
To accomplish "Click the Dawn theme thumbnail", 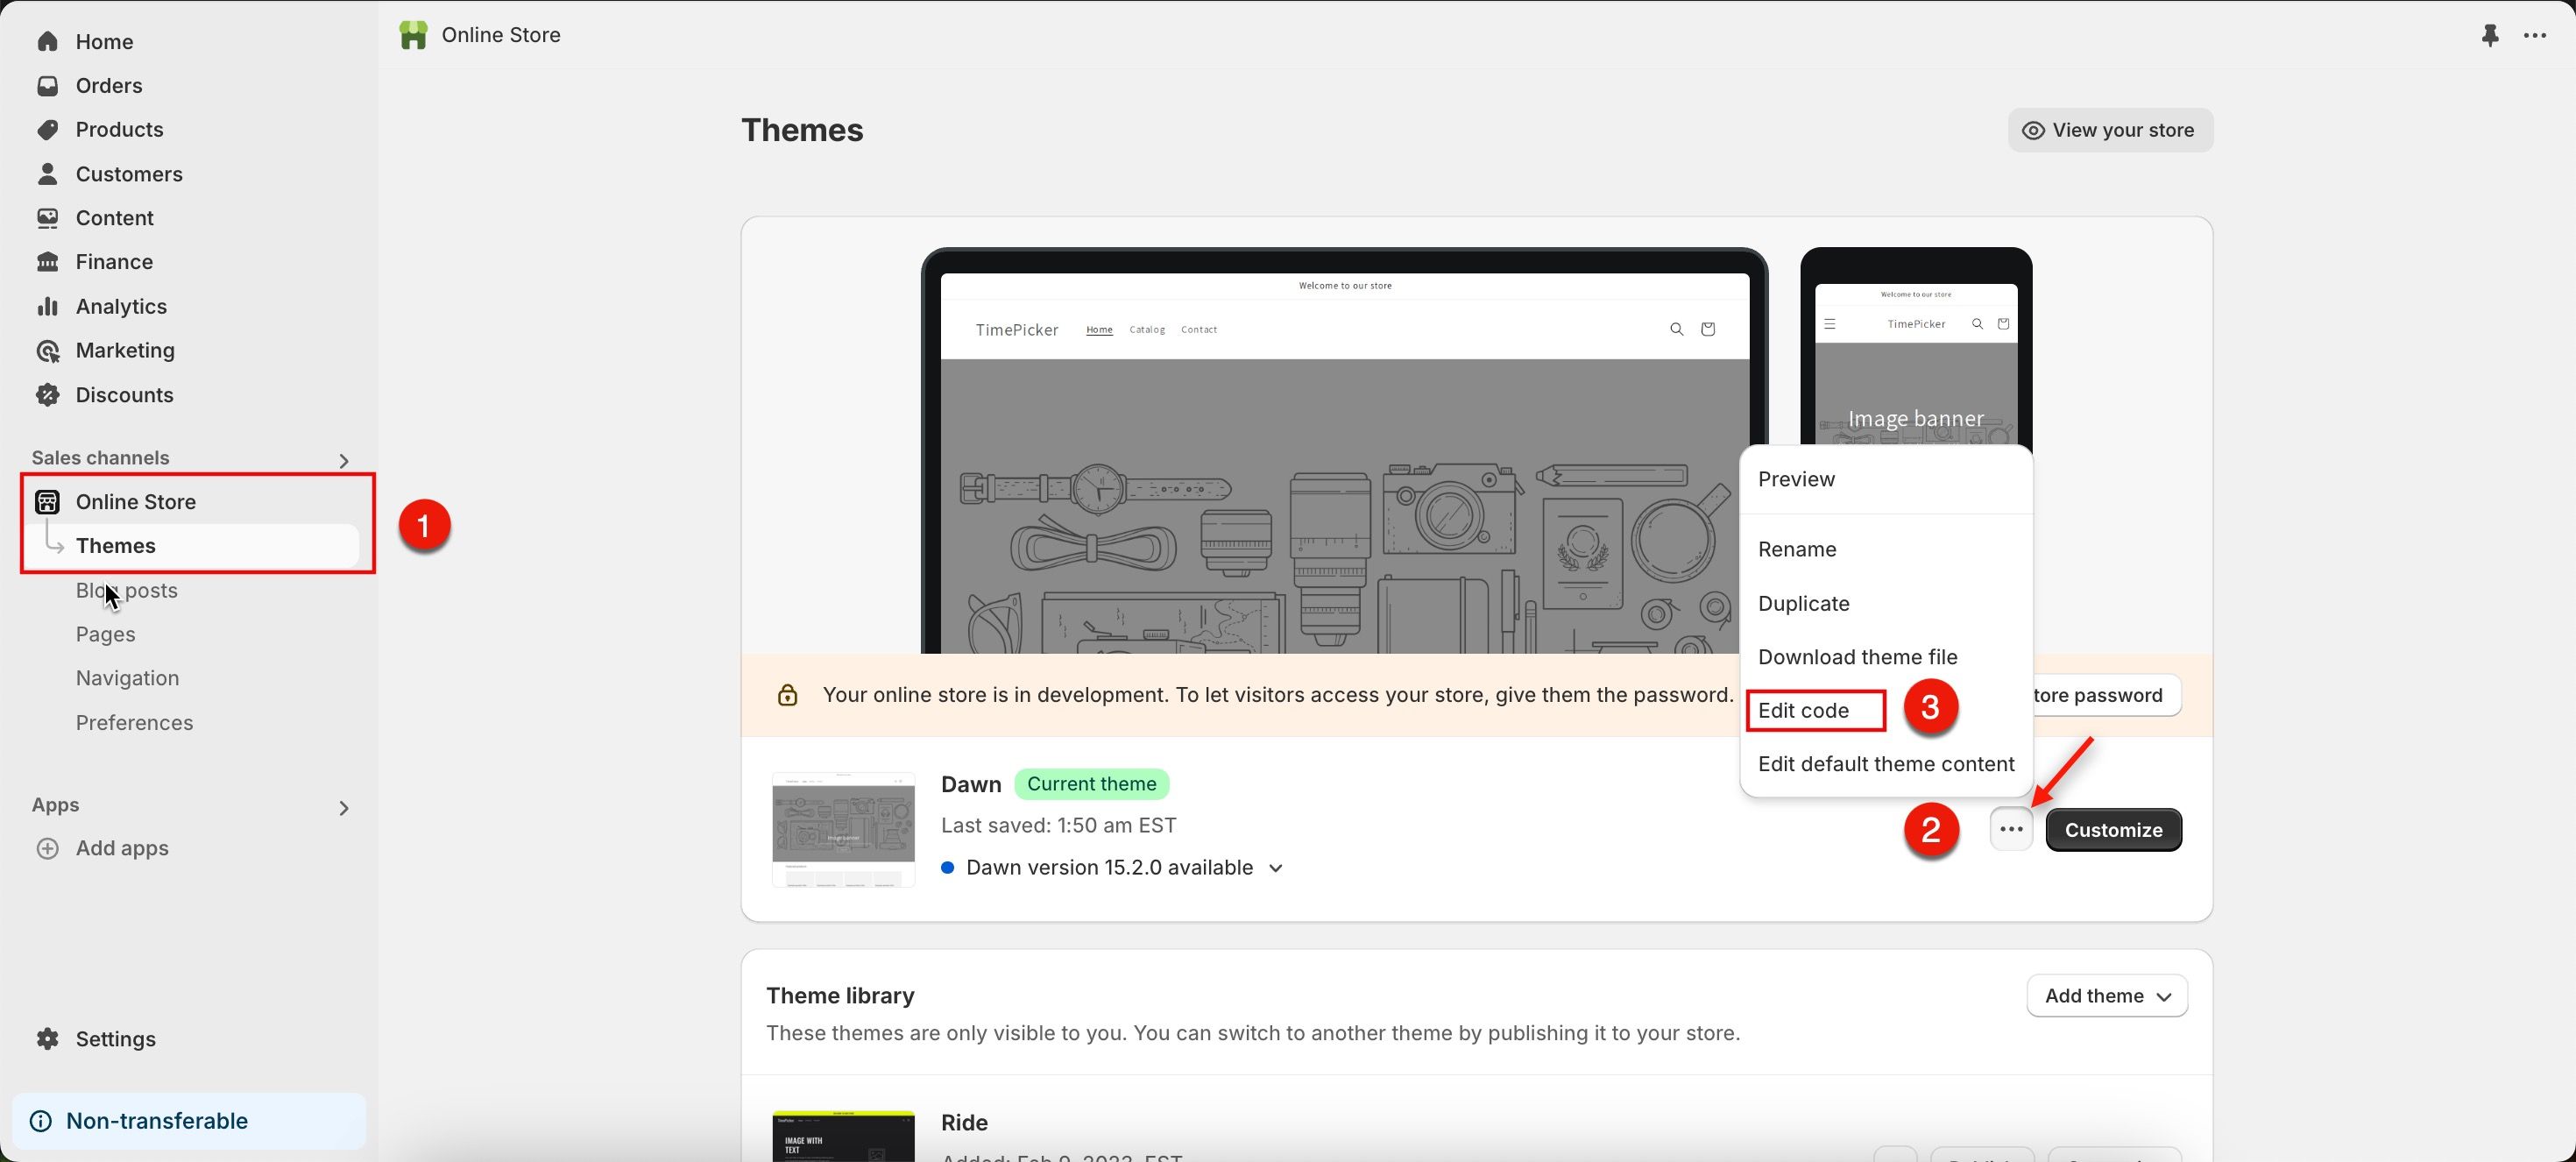I will [x=843, y=829].
